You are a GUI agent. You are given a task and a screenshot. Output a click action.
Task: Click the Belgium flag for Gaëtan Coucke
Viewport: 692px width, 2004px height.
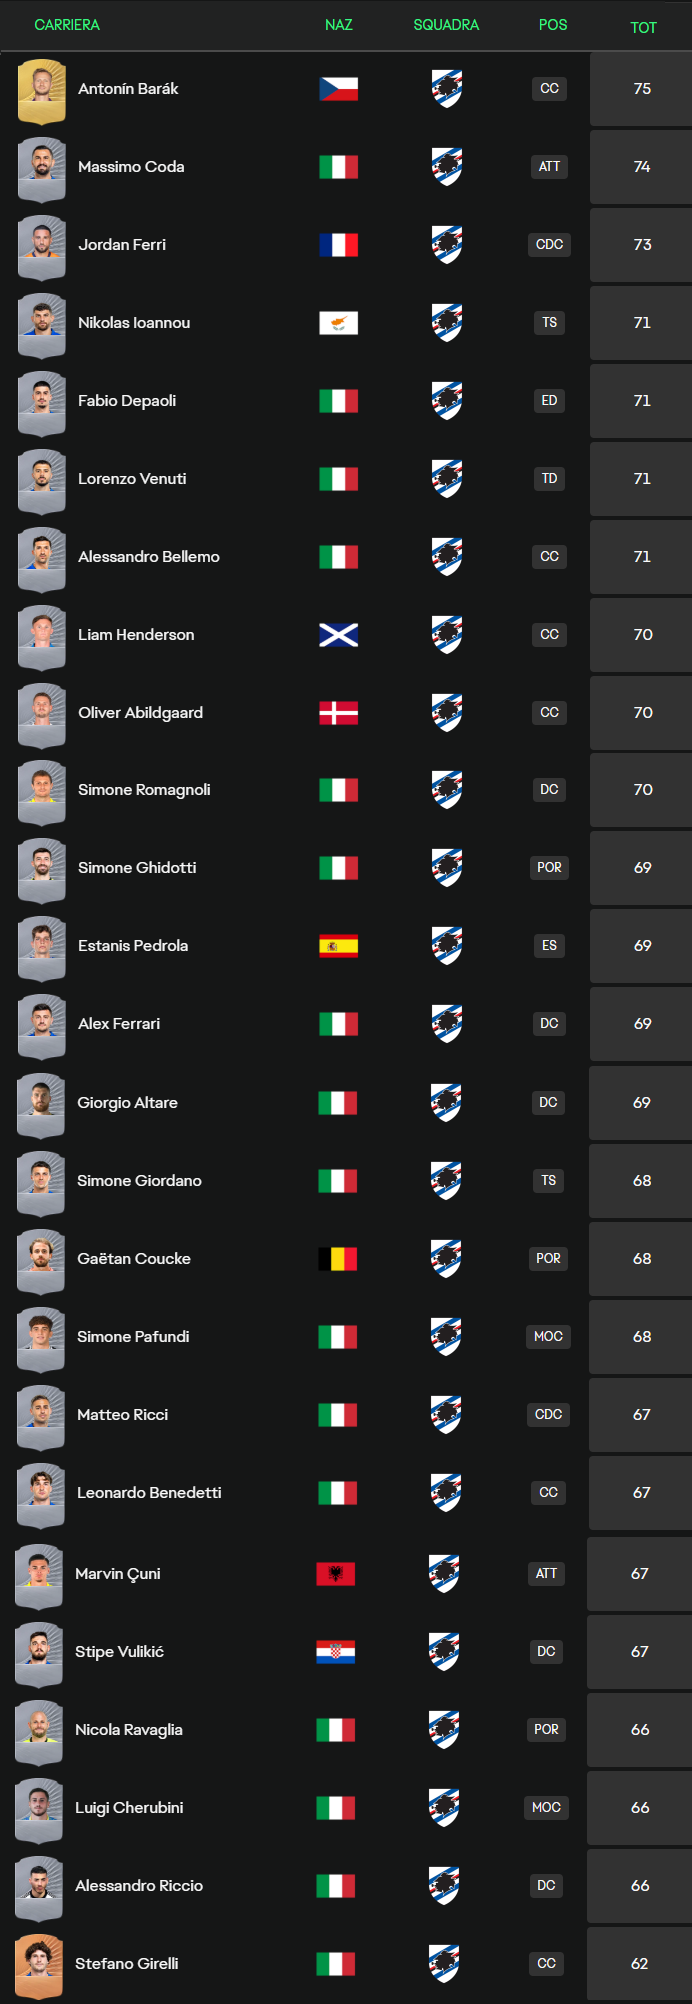pyautogui.click(x=338, y=1259)
